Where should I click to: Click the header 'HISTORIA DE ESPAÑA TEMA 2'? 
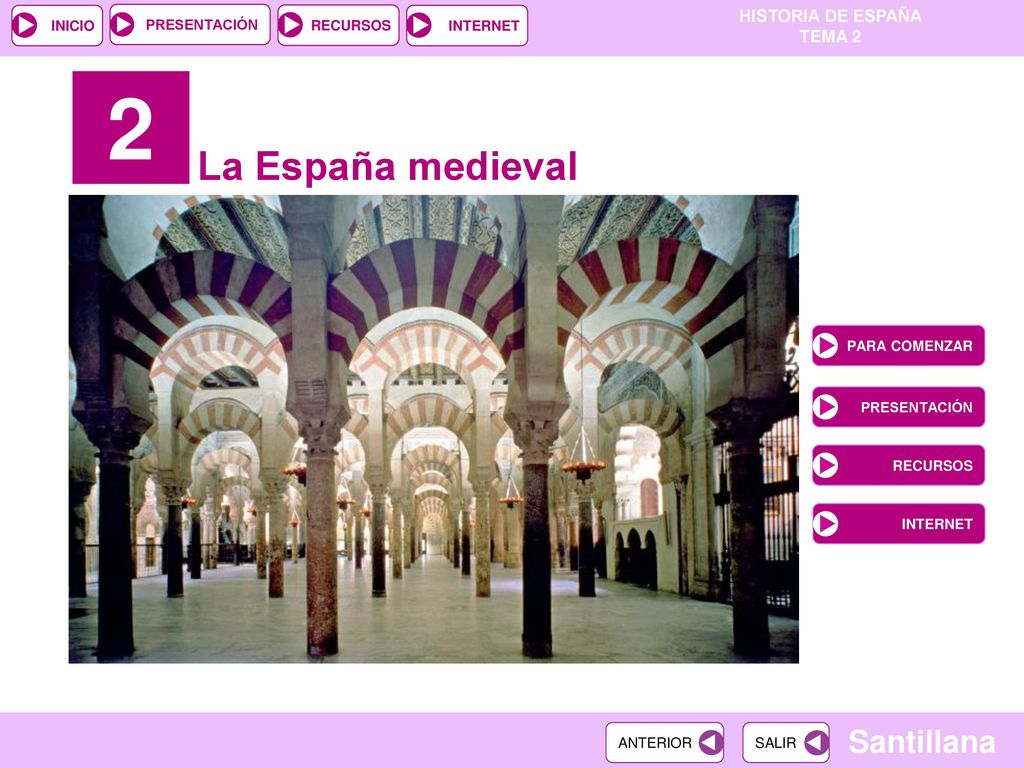point(830,26)
